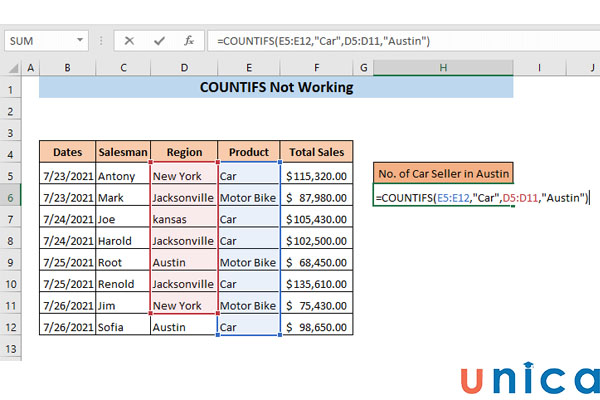Select the column F header
This screenshot has height=400, width=600.
pos(316,67)
